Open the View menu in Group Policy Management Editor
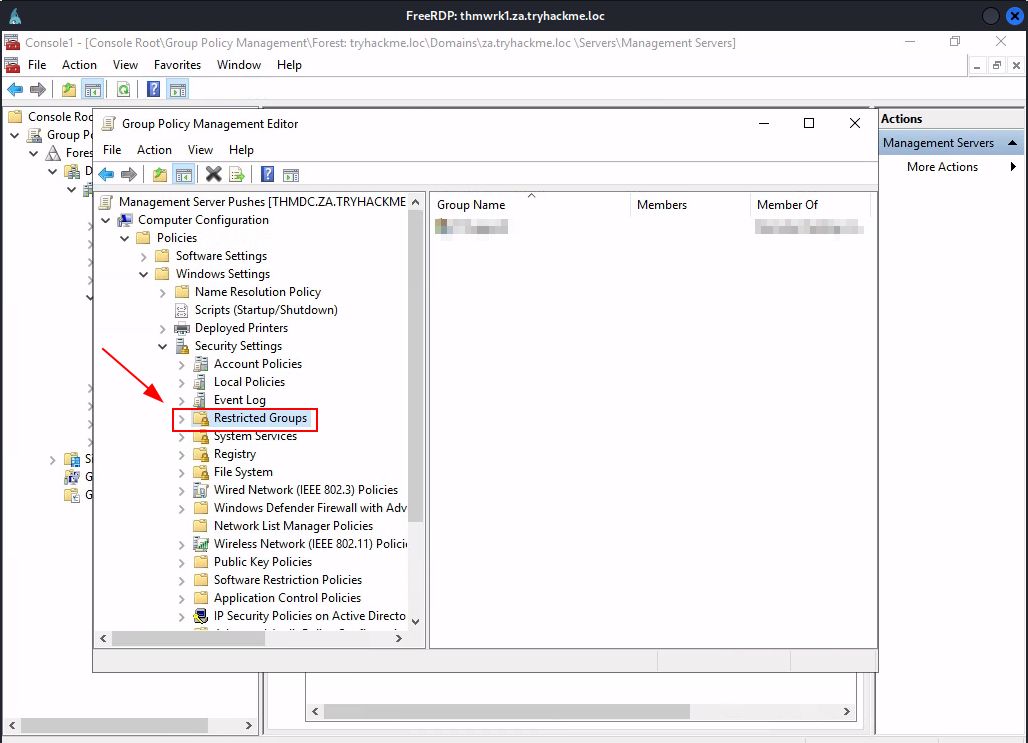Screen dimensions: 1028x743 click(x=200, y=150)
